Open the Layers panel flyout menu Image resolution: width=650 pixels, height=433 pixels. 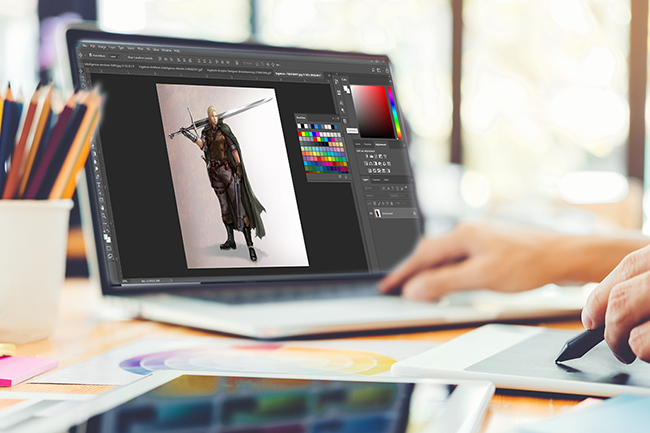click(412, 180)
